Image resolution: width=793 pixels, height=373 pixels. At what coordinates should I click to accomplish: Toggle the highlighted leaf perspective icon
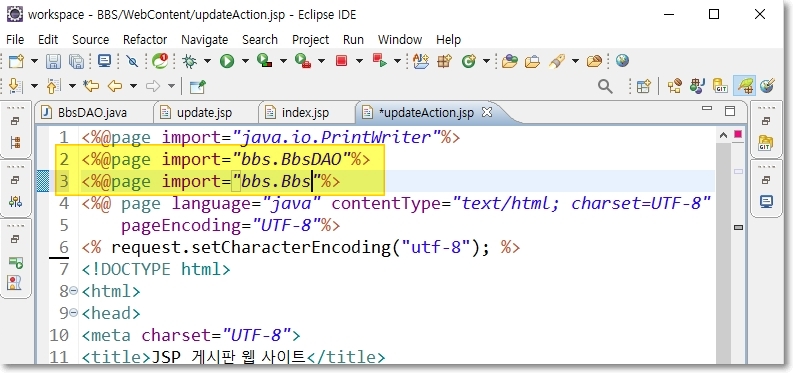point(745,86)
